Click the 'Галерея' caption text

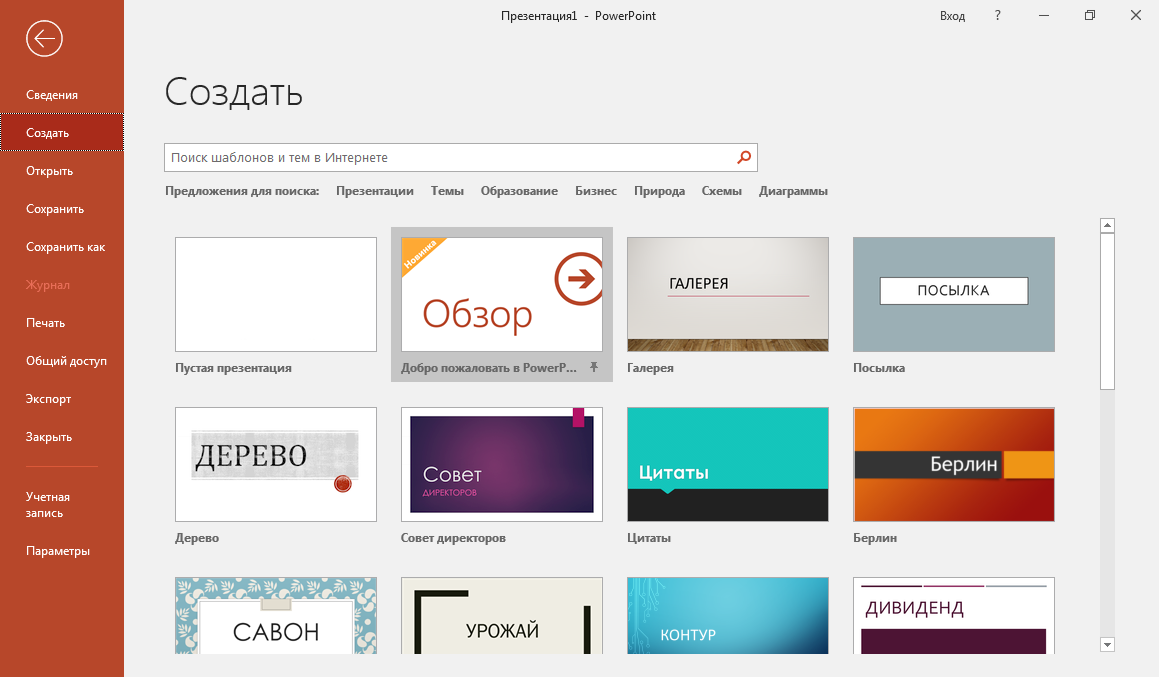click(x=650, y=368)
